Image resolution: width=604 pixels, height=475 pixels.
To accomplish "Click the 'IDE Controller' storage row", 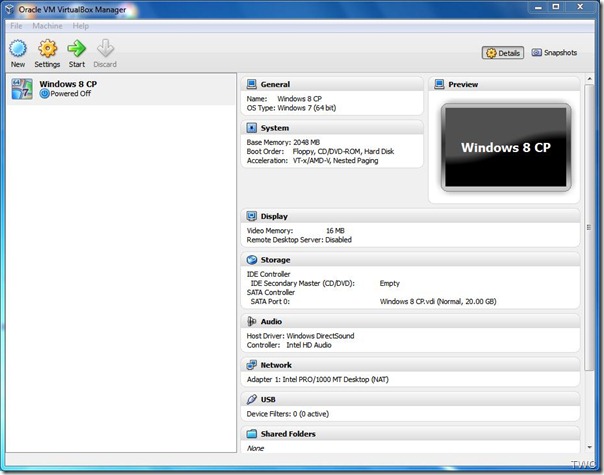I will (x=268, y=274).
